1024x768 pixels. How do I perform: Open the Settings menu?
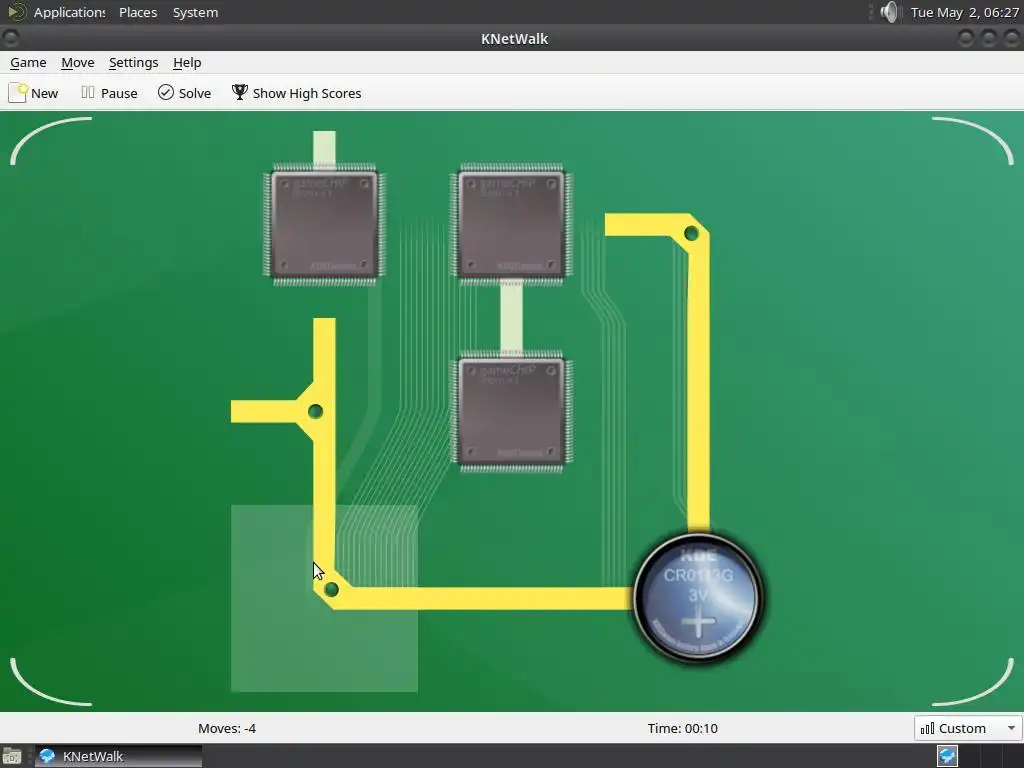click(x=133, y=63)
